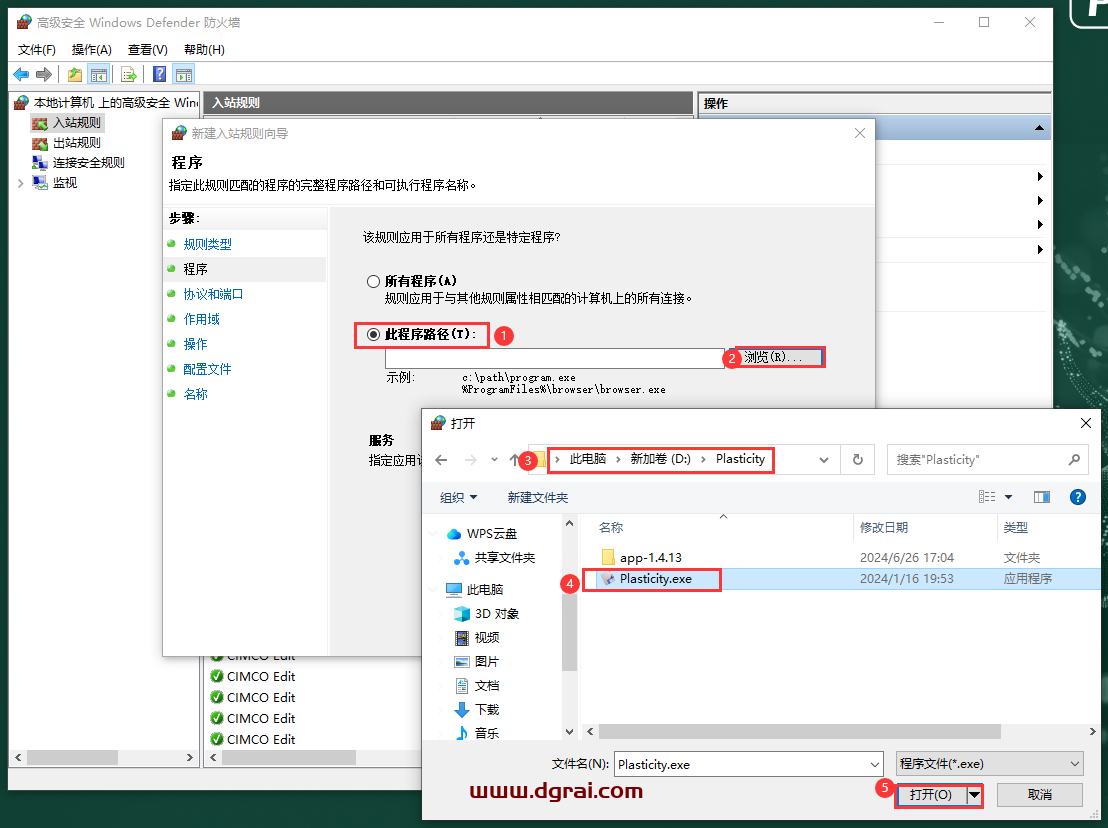Viewport: 1108px width, 828px height.
Task: Click 新加卷 (D:) in the address breadcrumb
Action: pos(661,459)
